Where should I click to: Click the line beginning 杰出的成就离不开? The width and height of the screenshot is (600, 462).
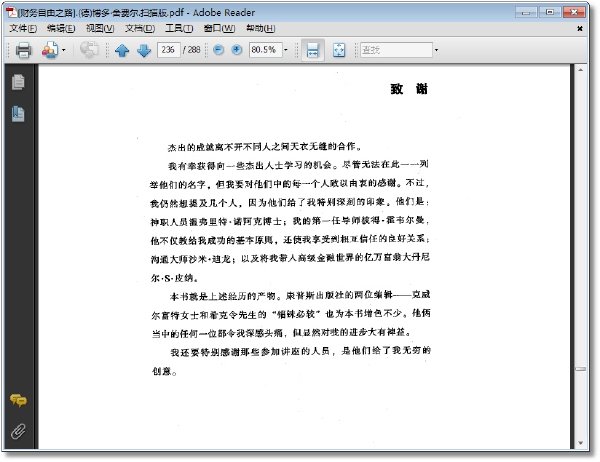(x=264, y=147)
